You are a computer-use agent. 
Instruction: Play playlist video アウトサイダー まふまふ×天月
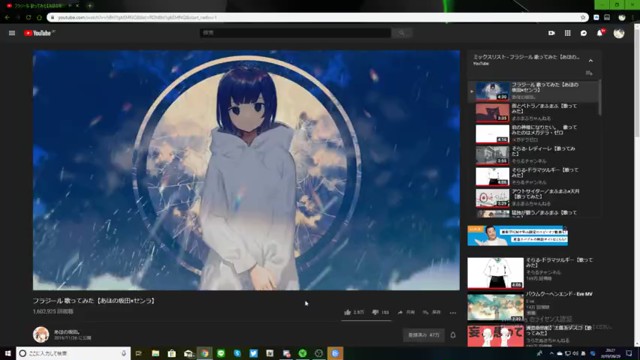(x=534, y=197)
